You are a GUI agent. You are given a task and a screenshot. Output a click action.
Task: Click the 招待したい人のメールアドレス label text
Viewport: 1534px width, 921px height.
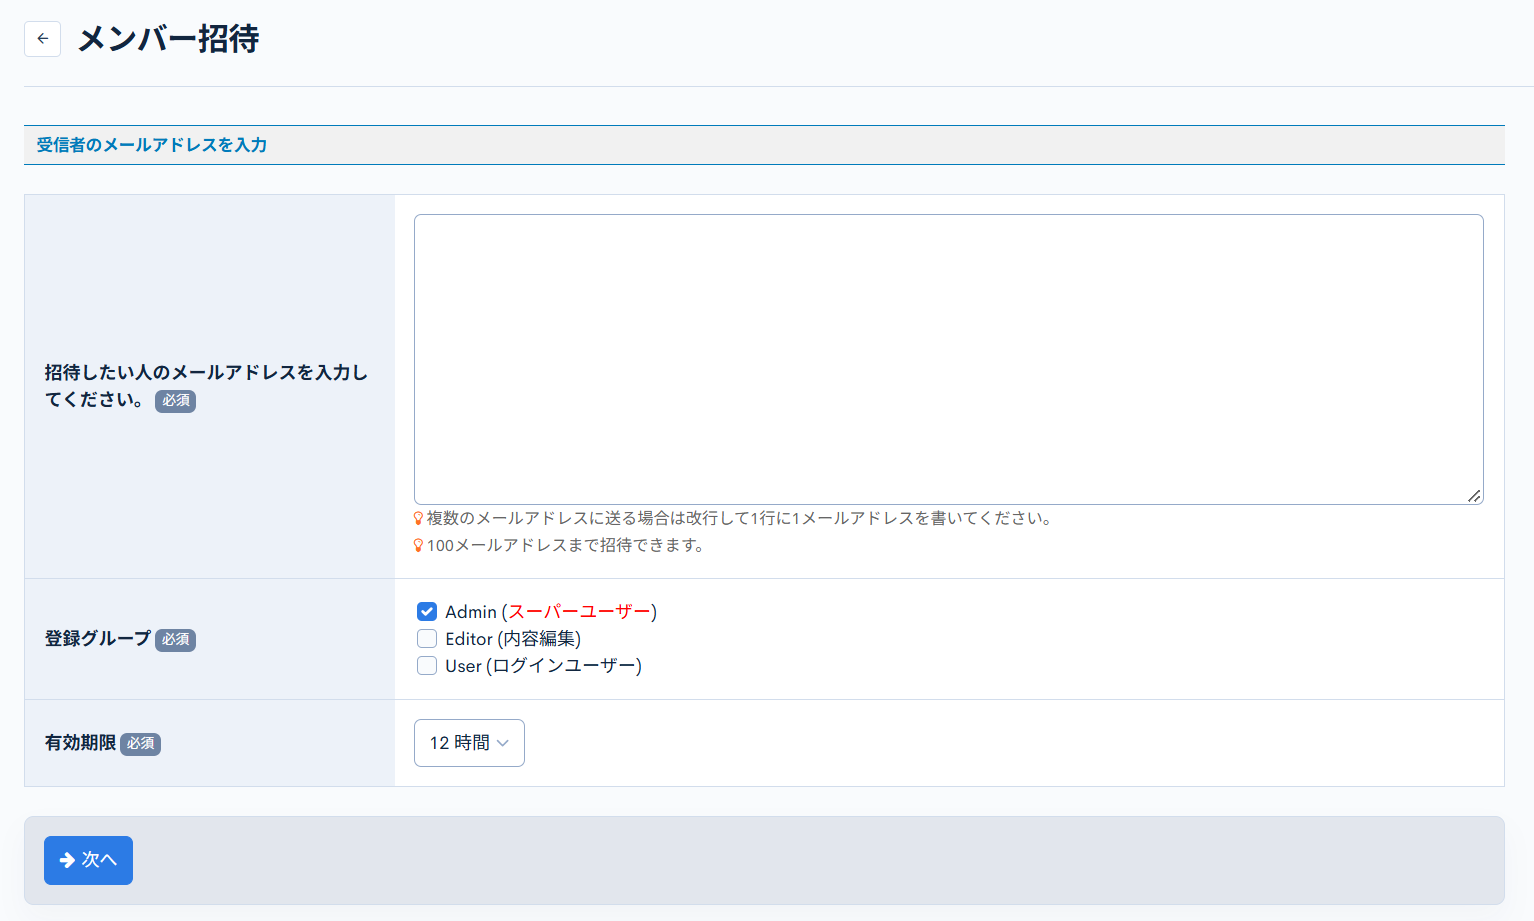[x=206, y=386]
